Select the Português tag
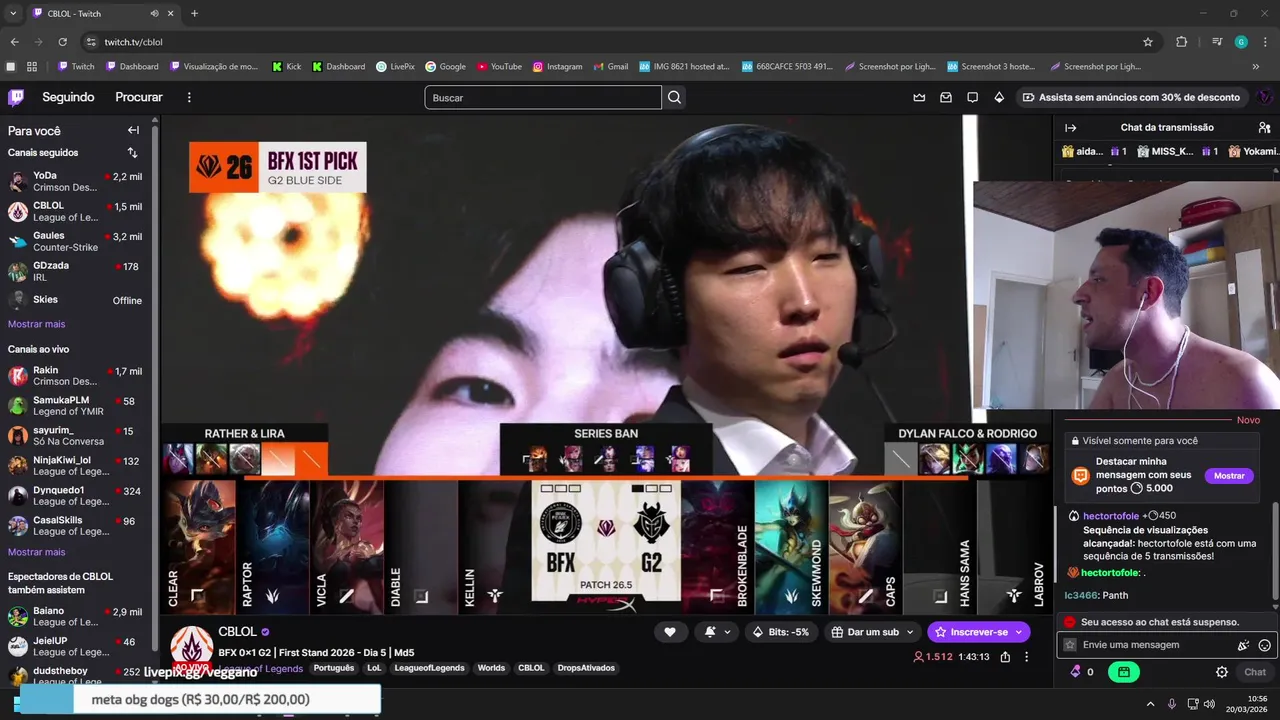This screenshot has width=1280, height=720. point(333,668)
